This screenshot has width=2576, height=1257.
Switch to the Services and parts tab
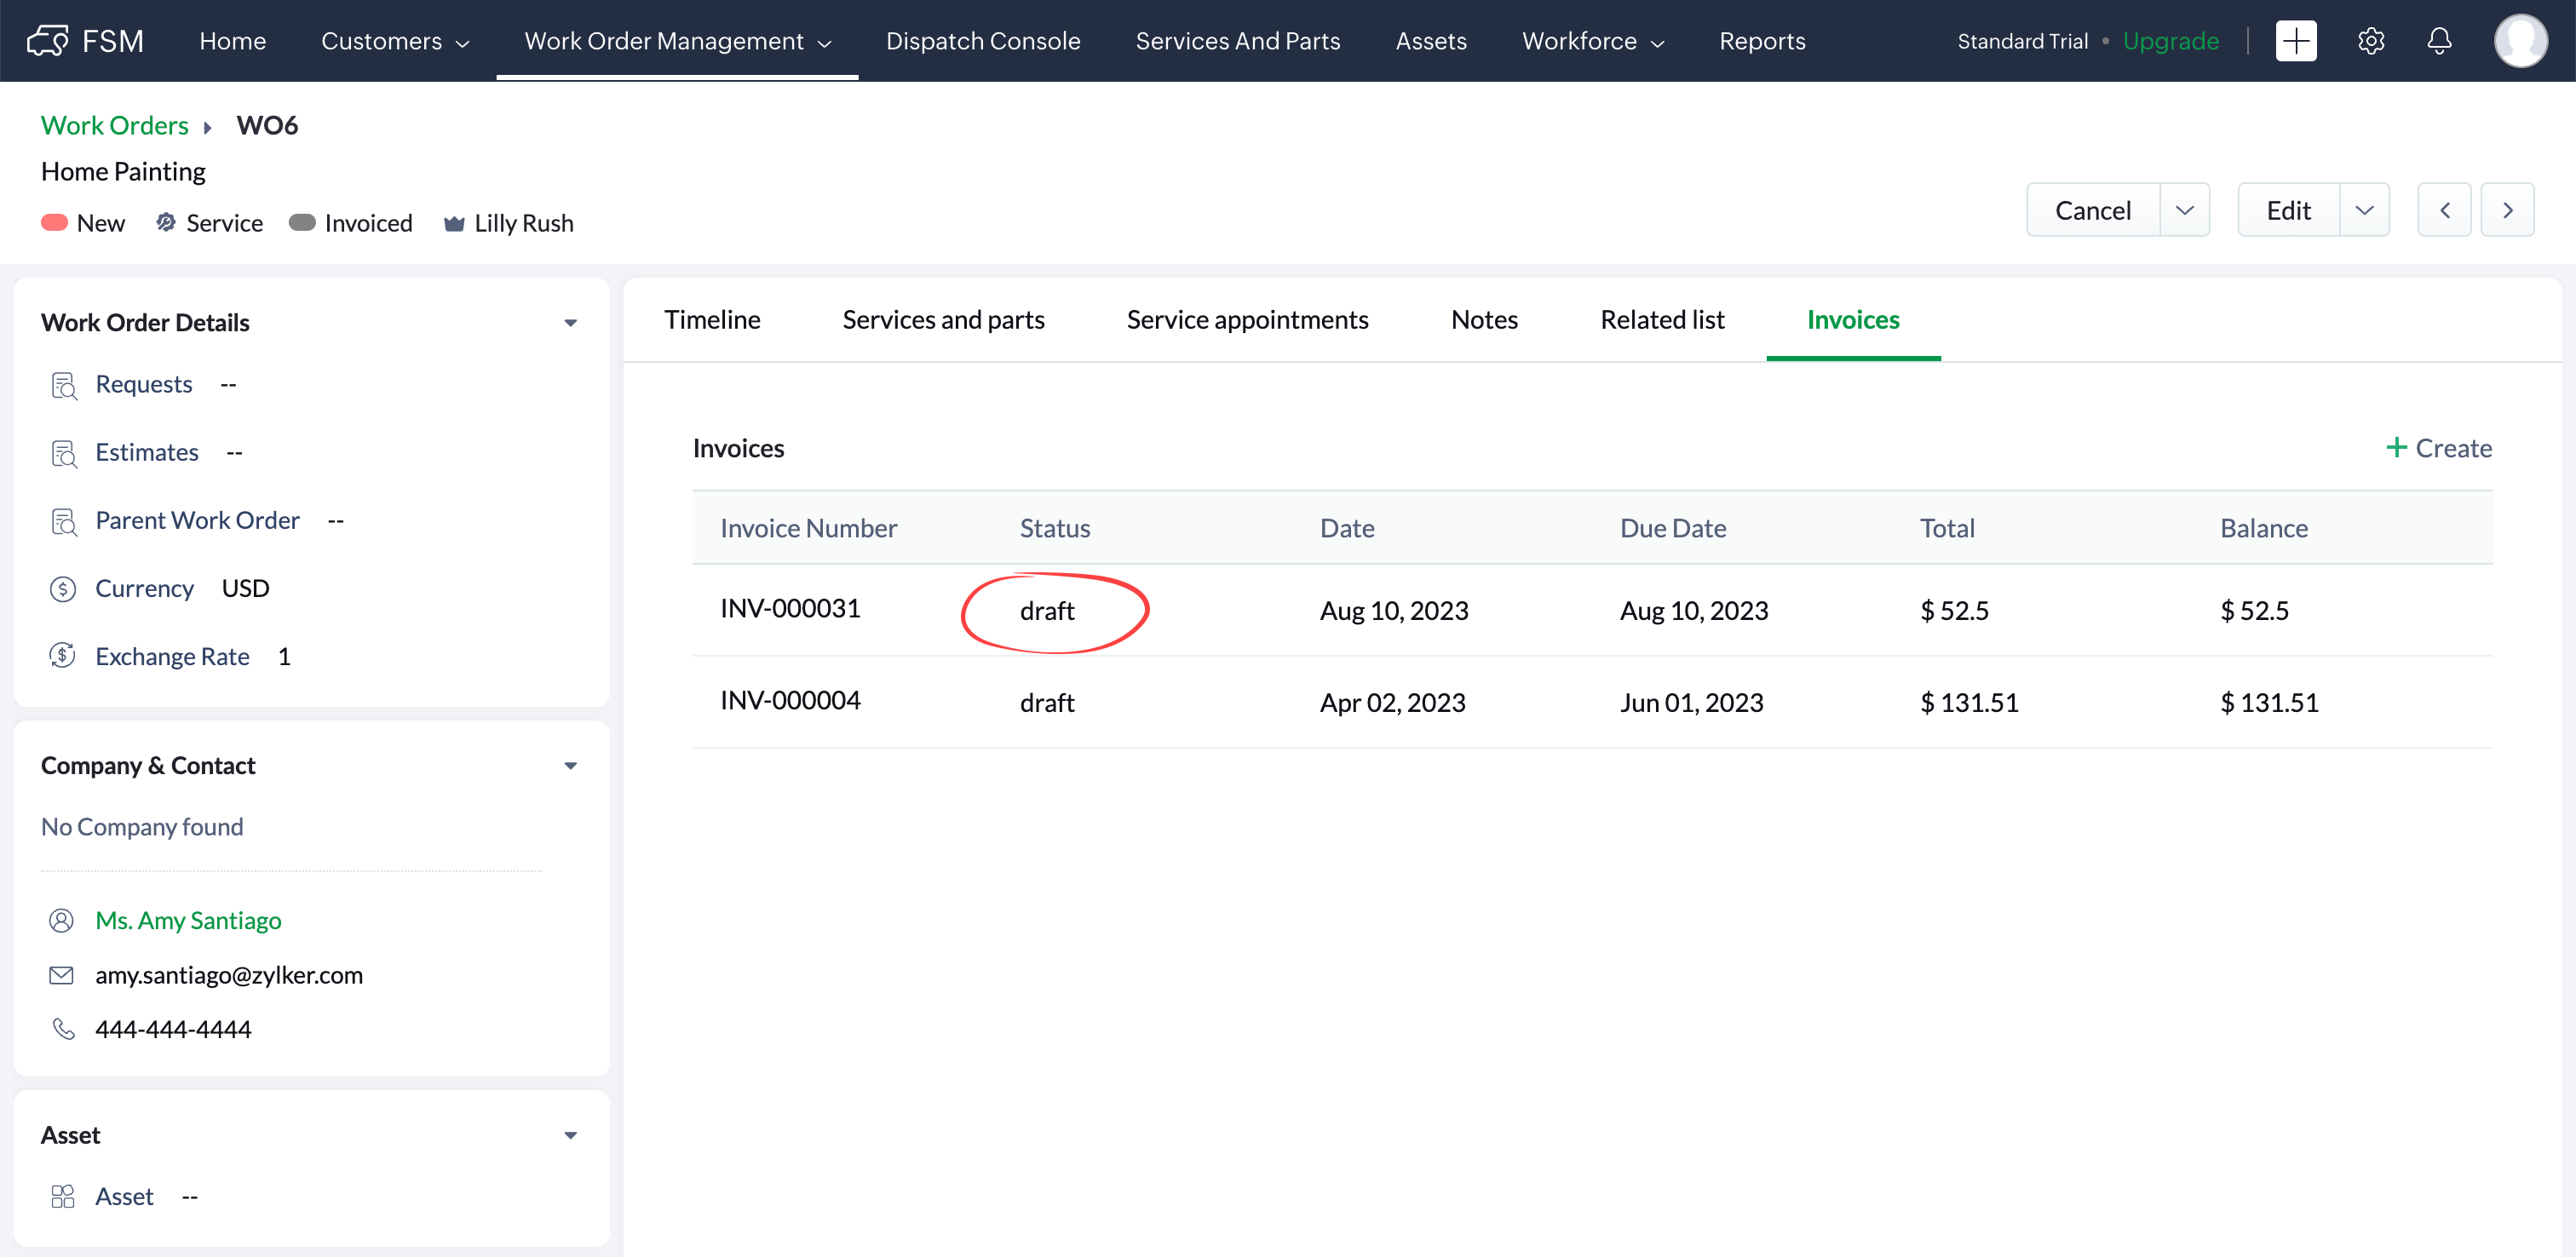943,320
